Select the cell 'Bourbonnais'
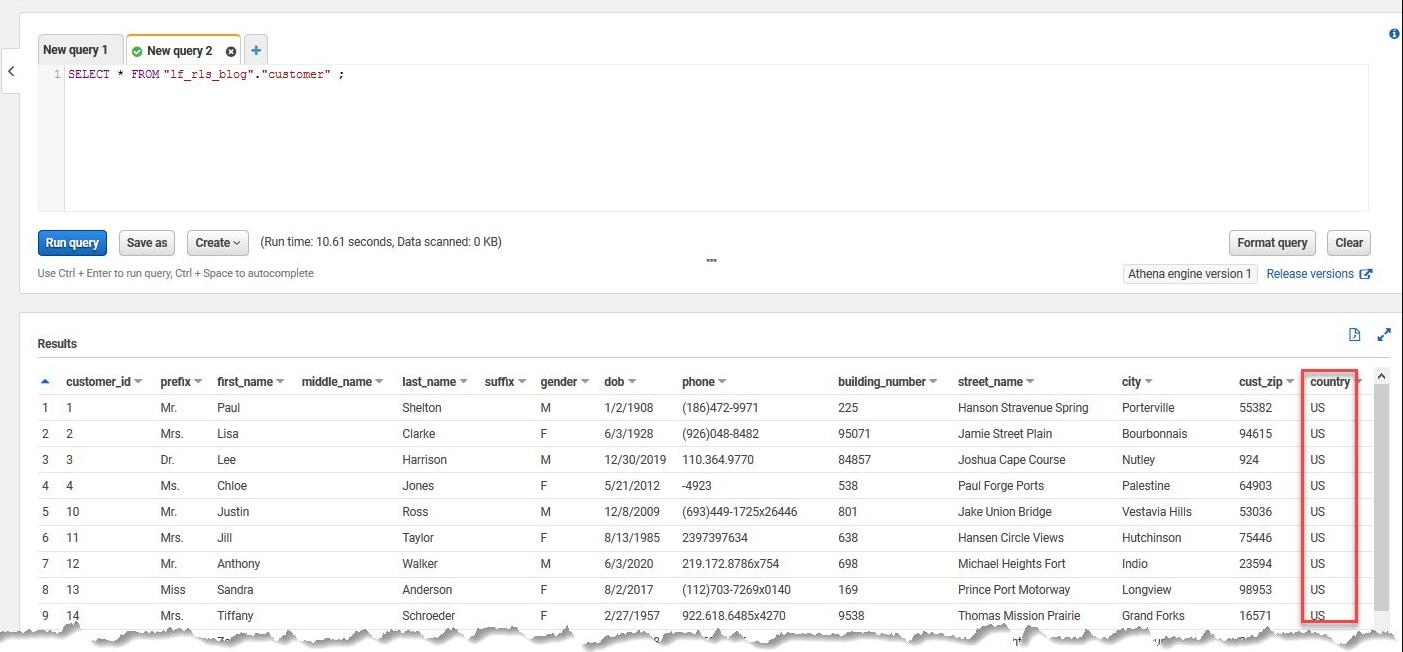This screenshot has height=652, width=1403. pyautogui.click(x=1155, y=434)
